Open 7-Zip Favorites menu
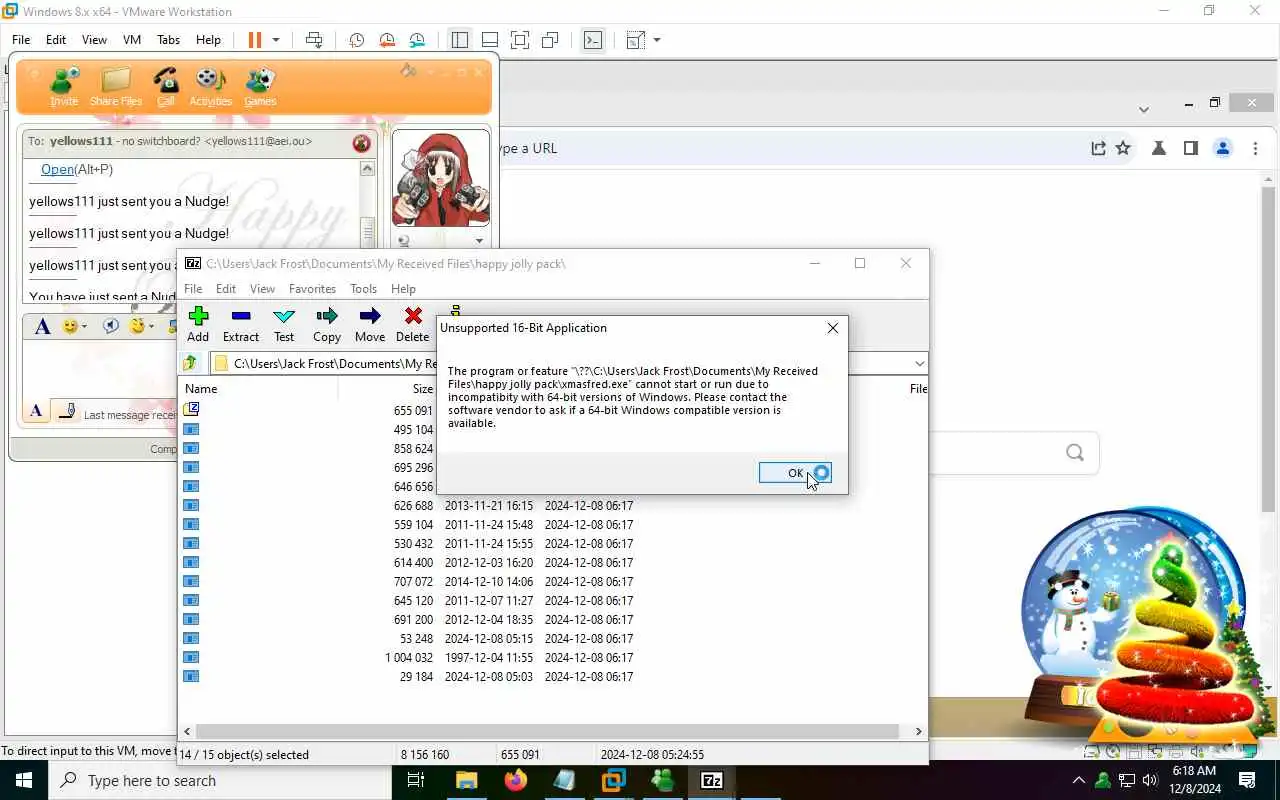This screenshot has width=1280, height=800. pyautogui.click(x=312, y=289)
